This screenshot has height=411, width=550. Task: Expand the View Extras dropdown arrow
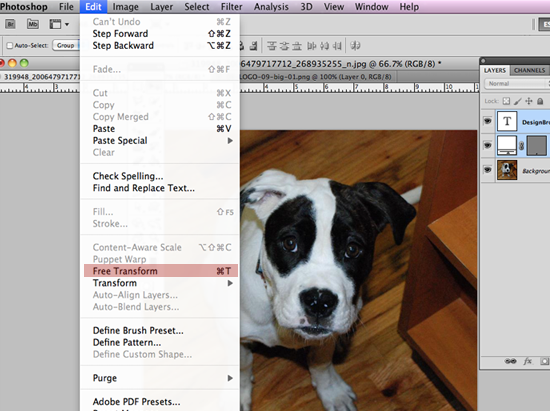click(x=67, y=25)
